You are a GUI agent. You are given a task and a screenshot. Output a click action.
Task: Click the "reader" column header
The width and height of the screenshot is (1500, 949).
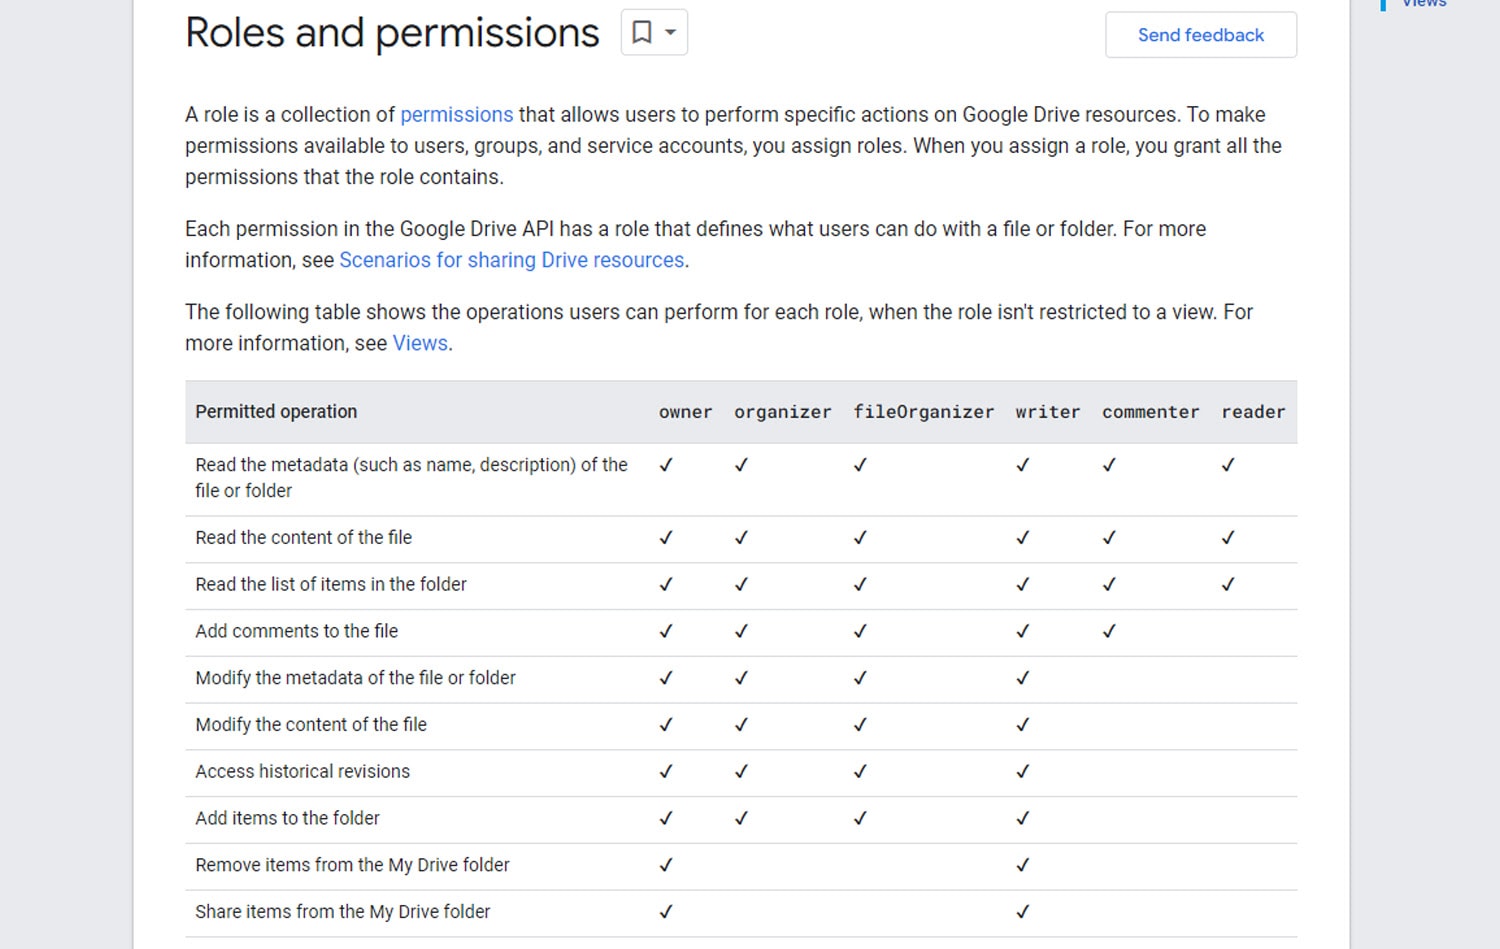pyautogui.click(x=1253, y=411)
